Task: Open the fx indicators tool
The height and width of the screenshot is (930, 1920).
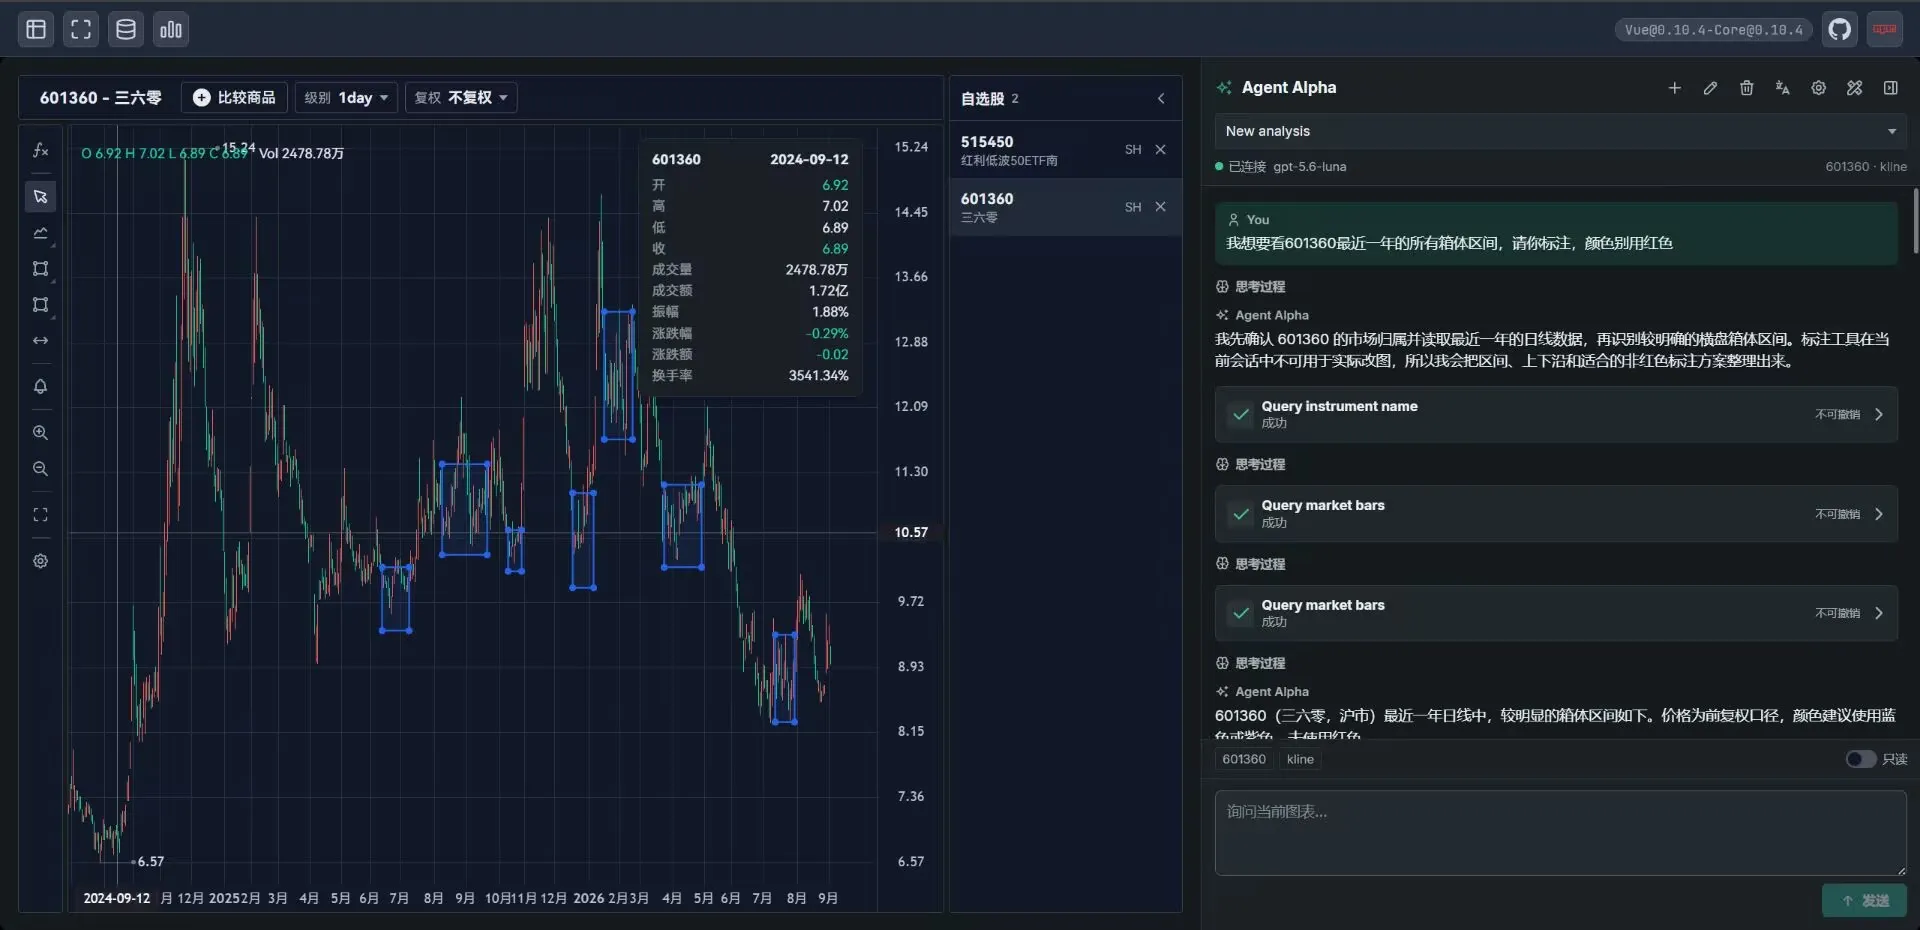Action: click(x=40, y=150)
